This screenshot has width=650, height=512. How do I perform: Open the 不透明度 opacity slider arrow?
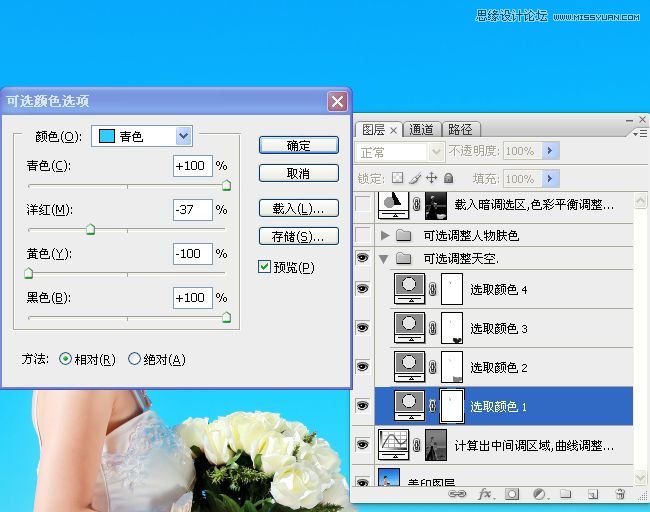click(x=551, y=150)
